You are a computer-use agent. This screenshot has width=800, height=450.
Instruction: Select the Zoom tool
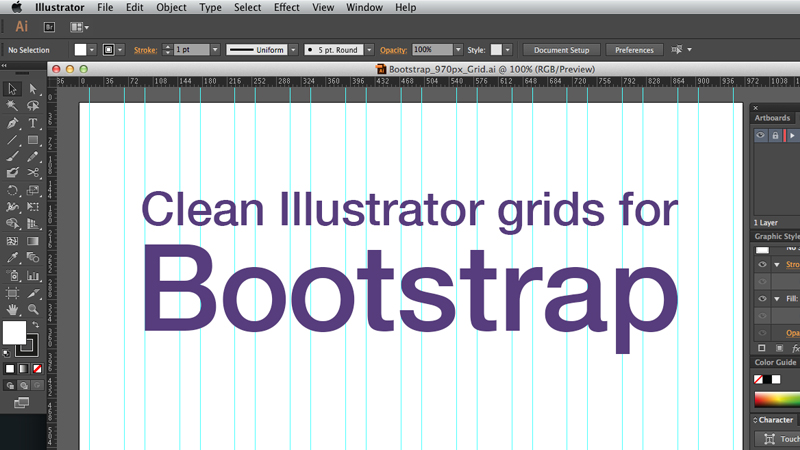coord(33,309)
